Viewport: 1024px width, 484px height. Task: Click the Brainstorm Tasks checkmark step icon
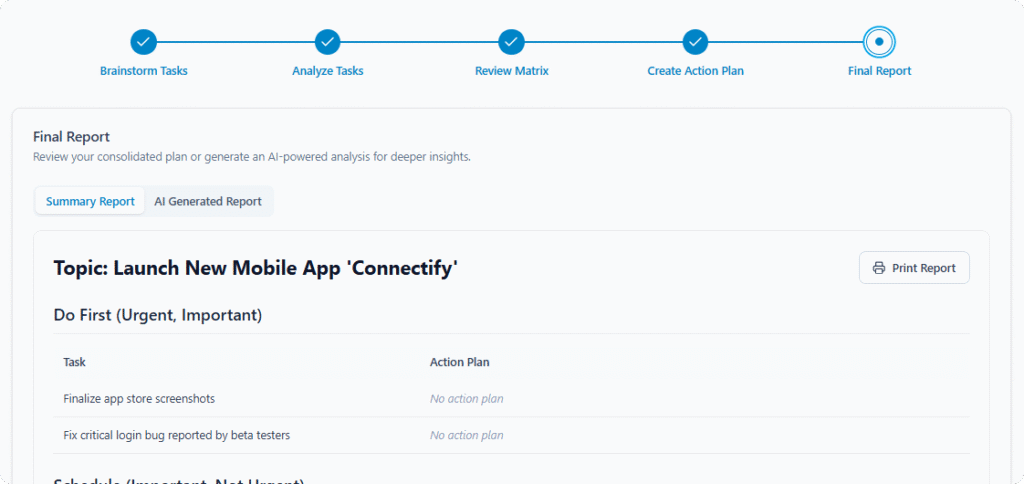(144, 42)
